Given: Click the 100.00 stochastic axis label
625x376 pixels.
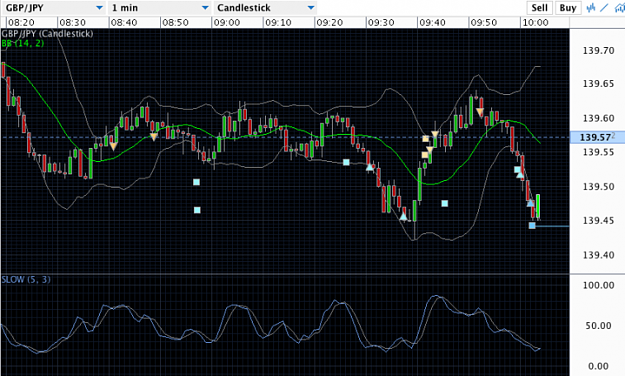Looking at the screenshot, I should point(598,285).
